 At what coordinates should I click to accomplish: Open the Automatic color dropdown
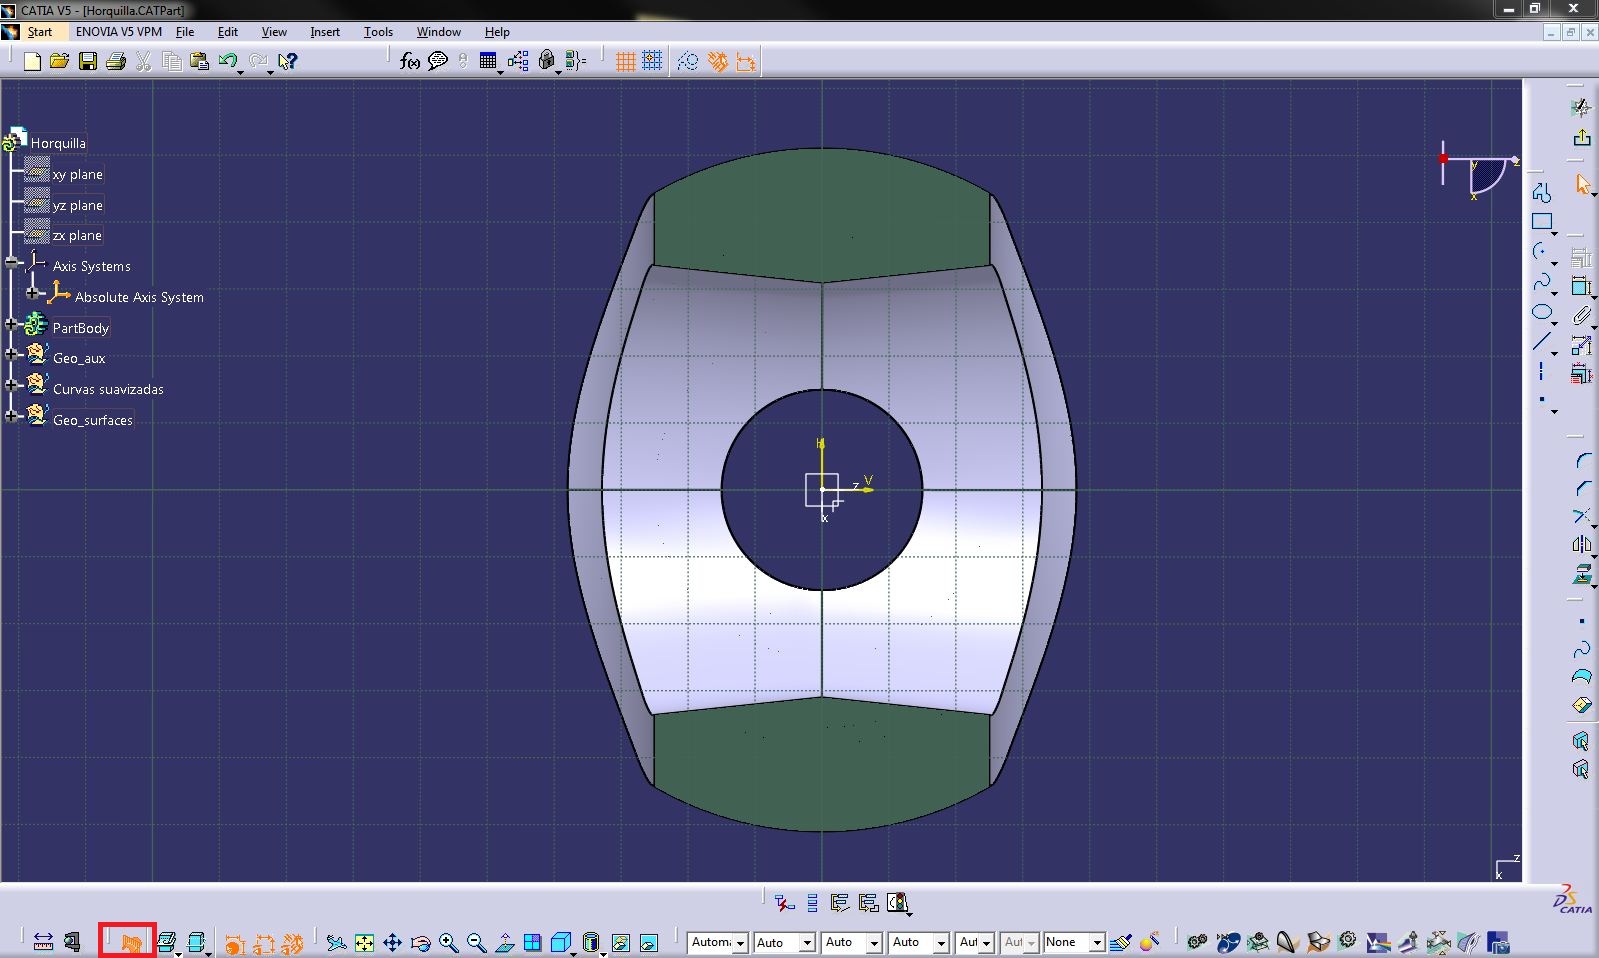741,942
